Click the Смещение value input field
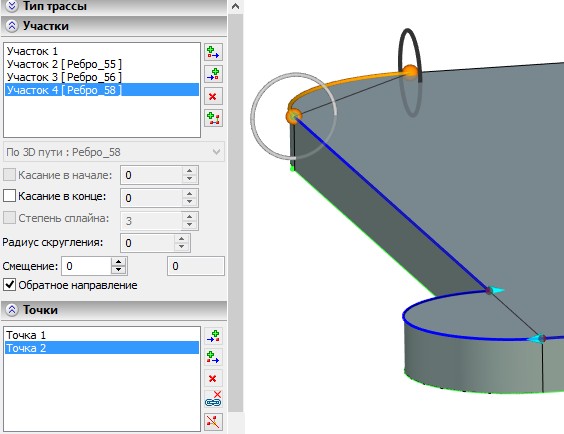The image size is (564, 434). tap(86, 266)
